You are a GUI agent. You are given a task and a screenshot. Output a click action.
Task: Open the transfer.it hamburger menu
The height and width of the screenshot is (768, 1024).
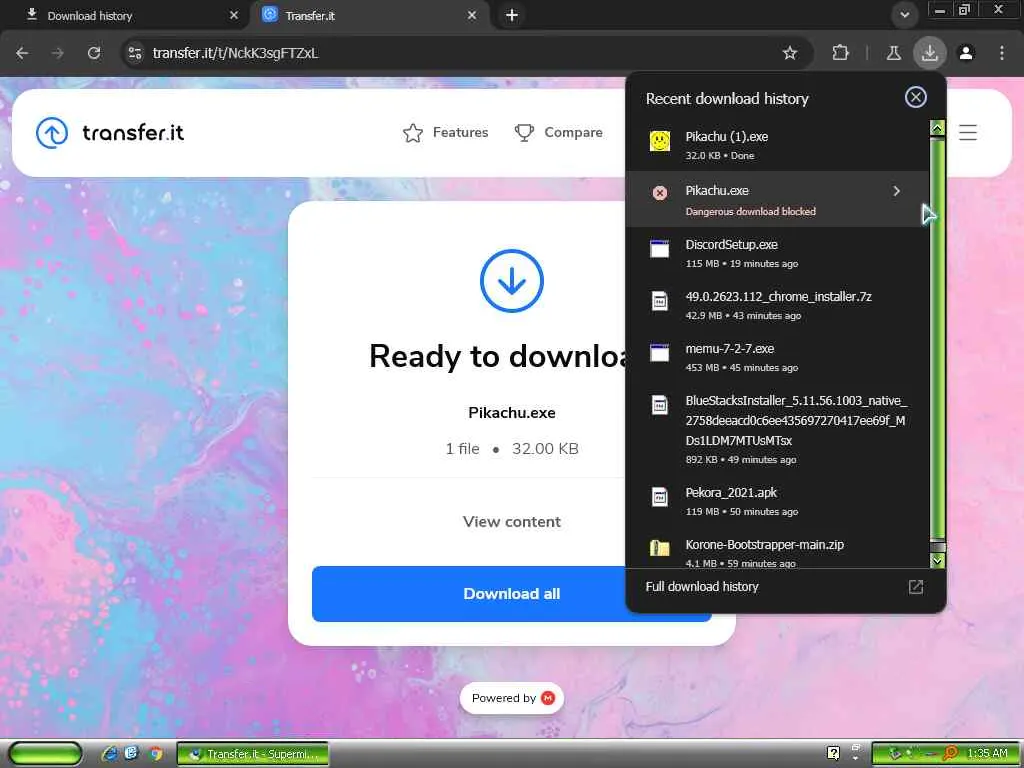click(x=968, y=133)
